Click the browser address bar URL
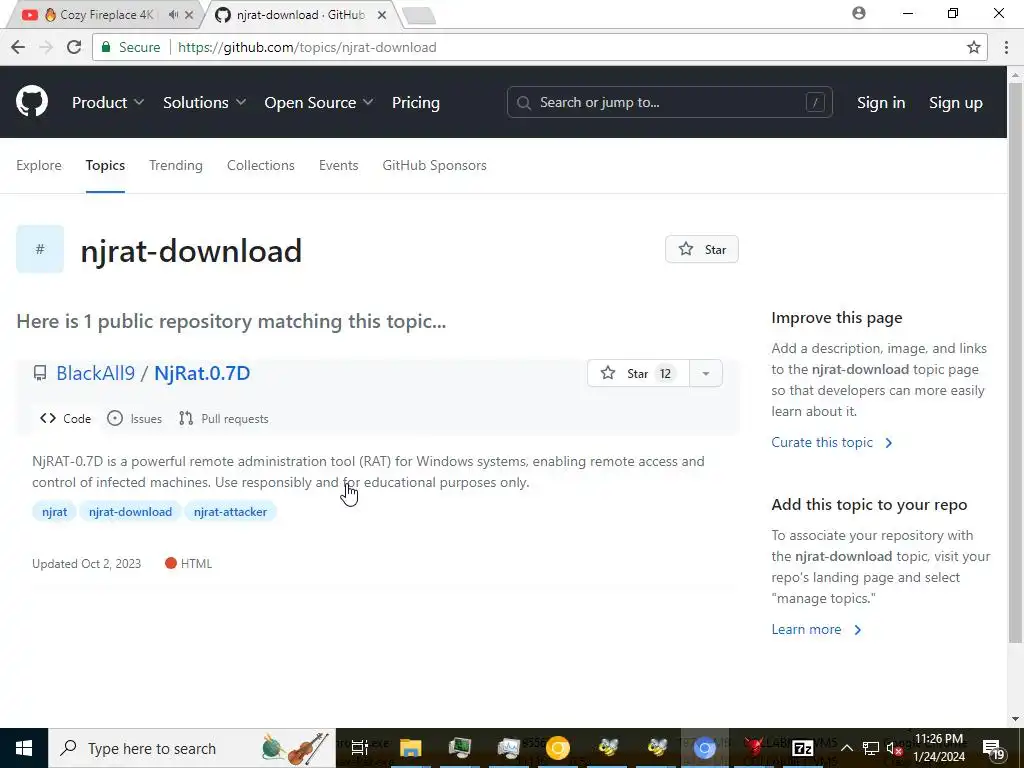 pyautogui.click(x=307, y=47)
